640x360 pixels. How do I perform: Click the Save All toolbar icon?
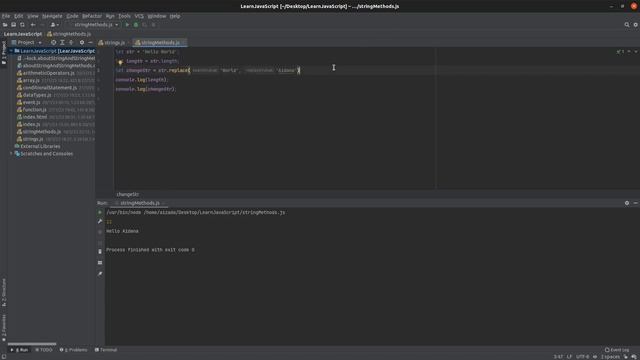13,25
